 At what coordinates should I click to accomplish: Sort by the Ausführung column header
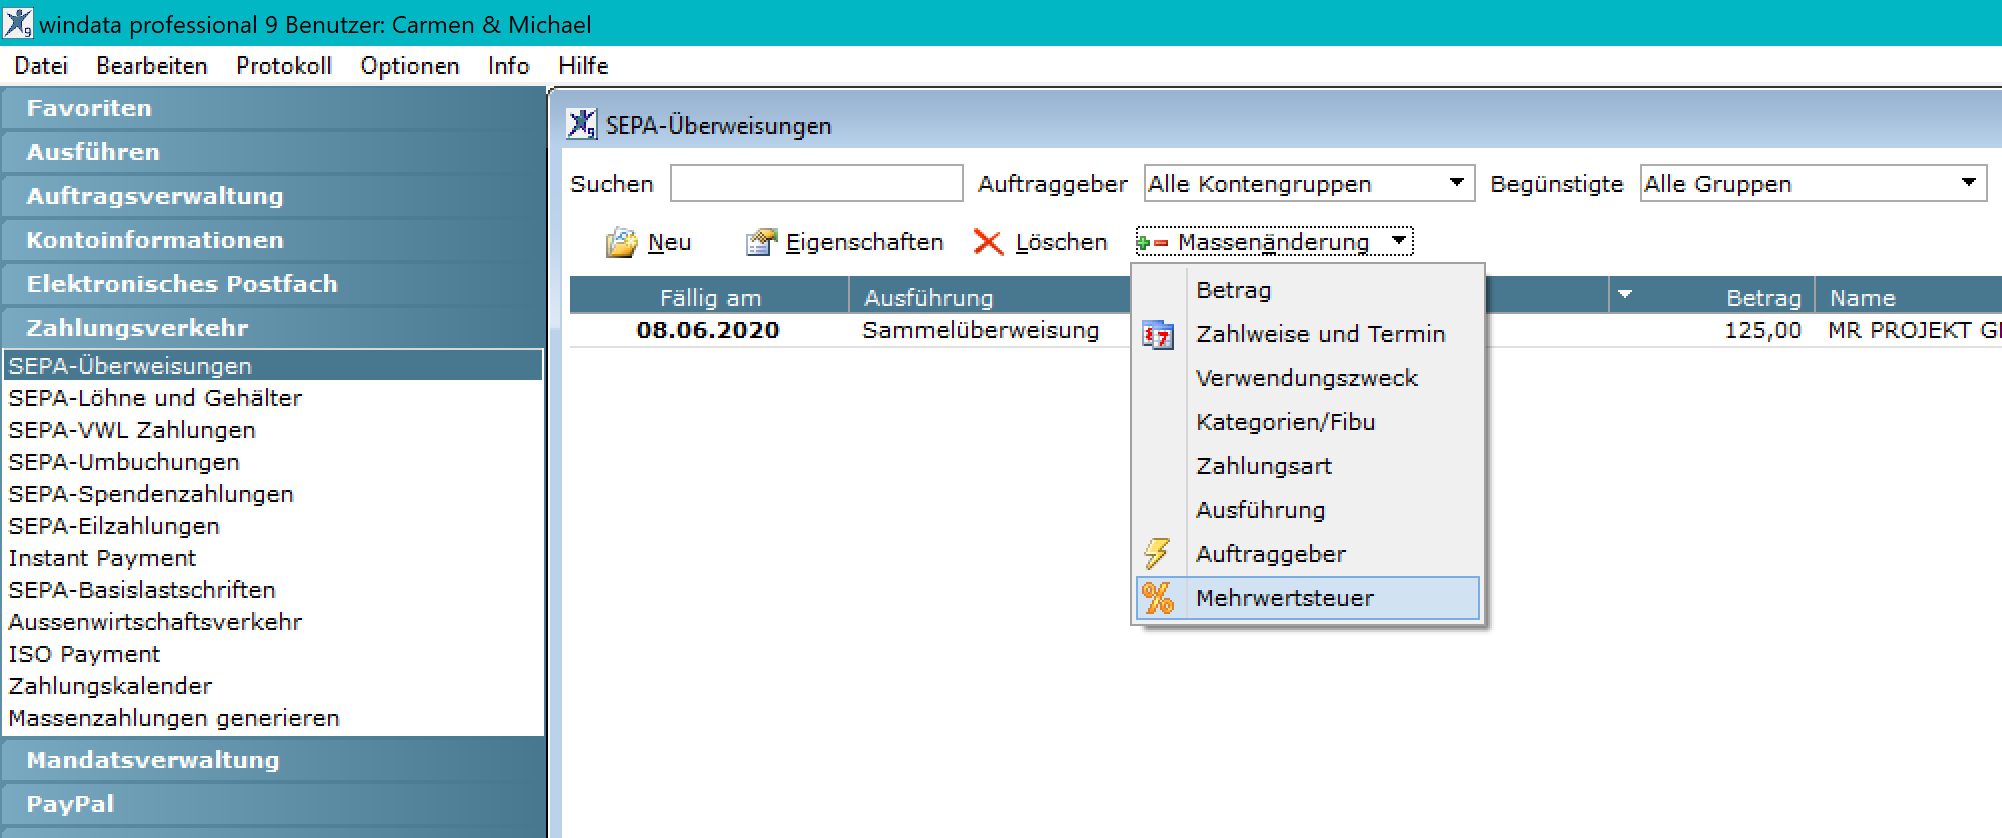pos(989,297)
